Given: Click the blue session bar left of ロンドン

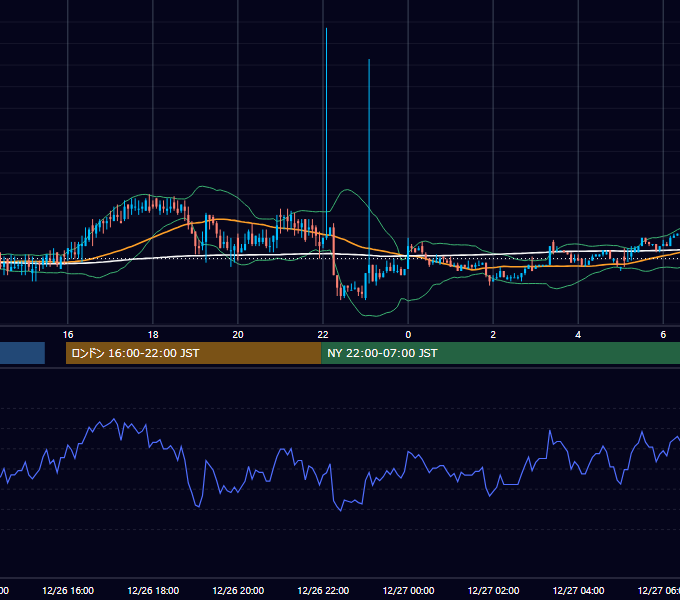Looking at the screenshot, I should [x=22, y=353].
